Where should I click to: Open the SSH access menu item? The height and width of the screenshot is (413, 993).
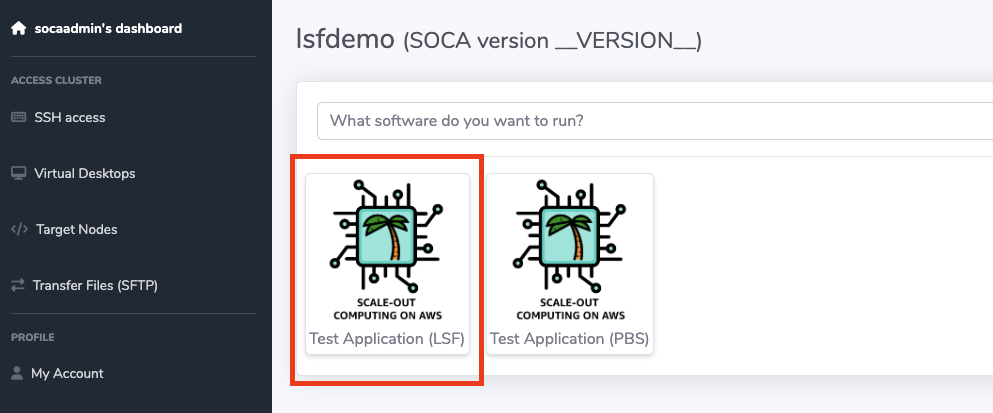tap(69, 118)
